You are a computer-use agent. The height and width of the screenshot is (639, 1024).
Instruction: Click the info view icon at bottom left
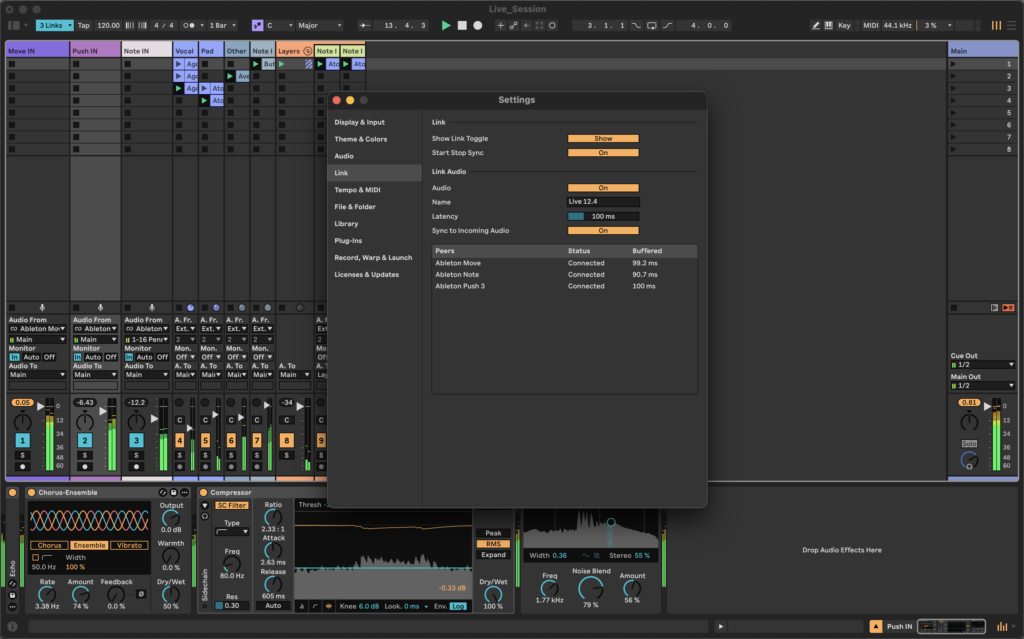[x=12, y=626]
